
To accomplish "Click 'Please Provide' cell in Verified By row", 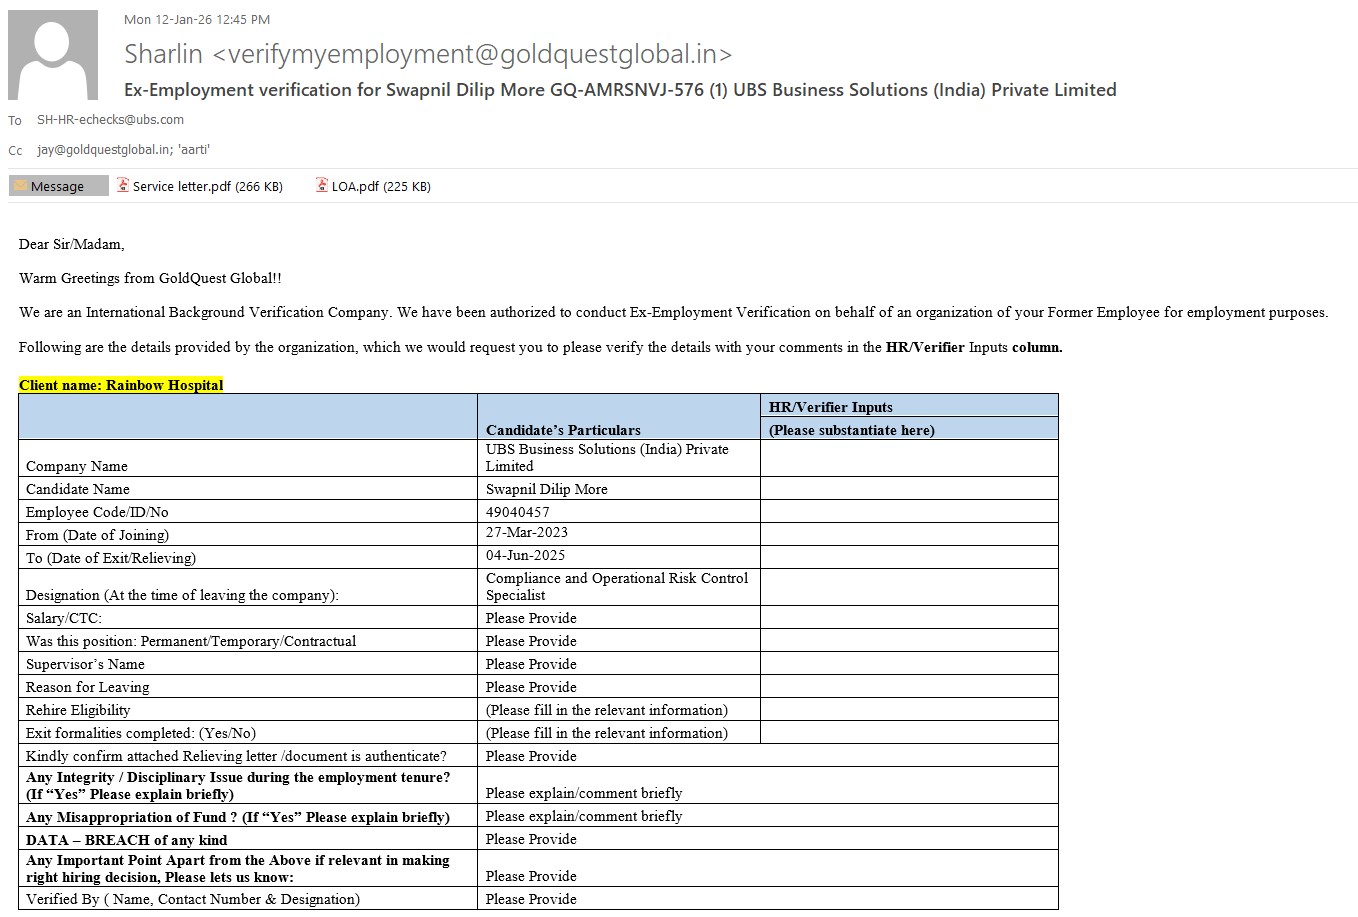I will (531, 899).
